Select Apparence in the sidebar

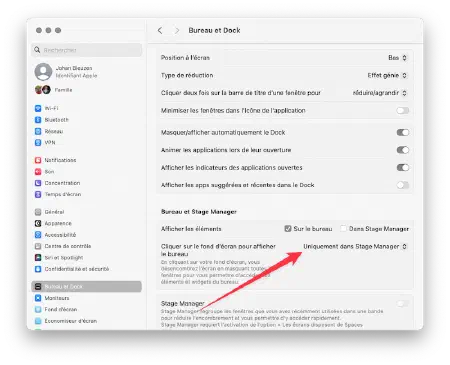87,223
